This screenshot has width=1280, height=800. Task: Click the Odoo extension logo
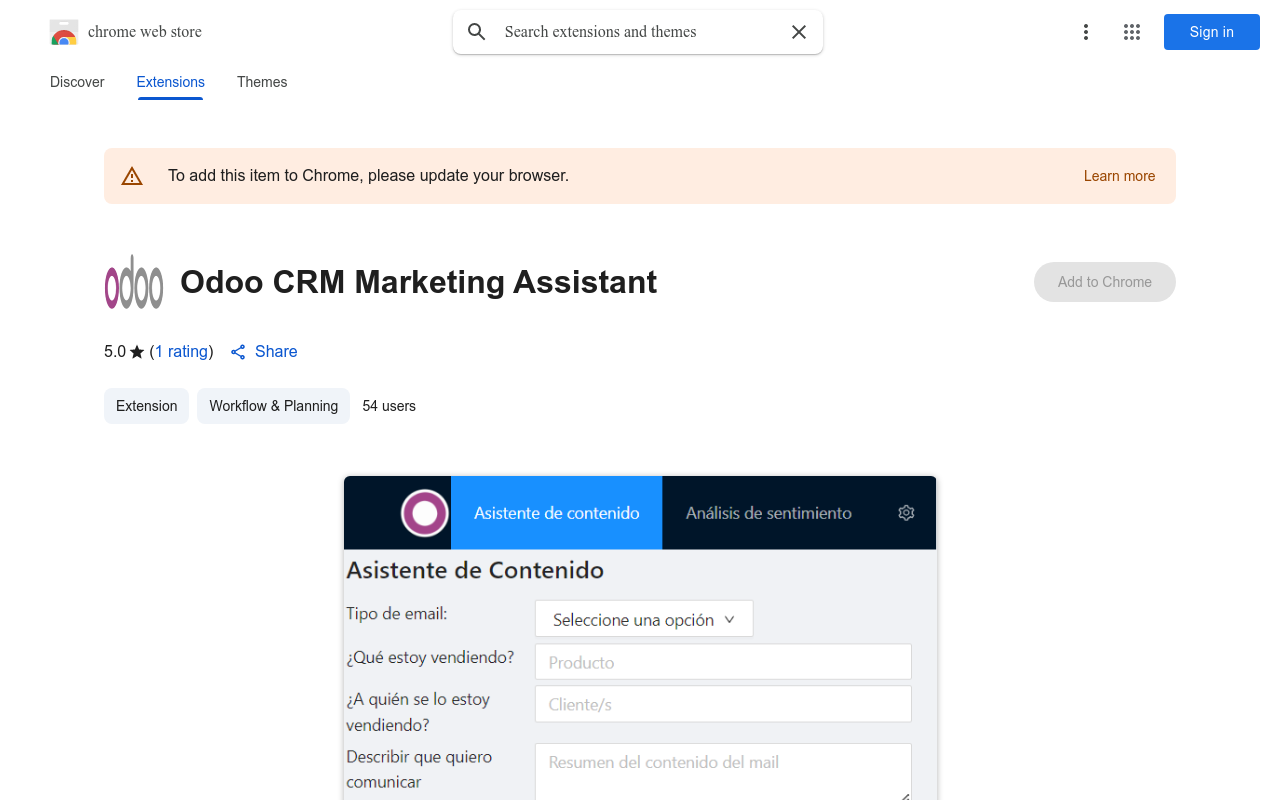[x=134, y=282]
